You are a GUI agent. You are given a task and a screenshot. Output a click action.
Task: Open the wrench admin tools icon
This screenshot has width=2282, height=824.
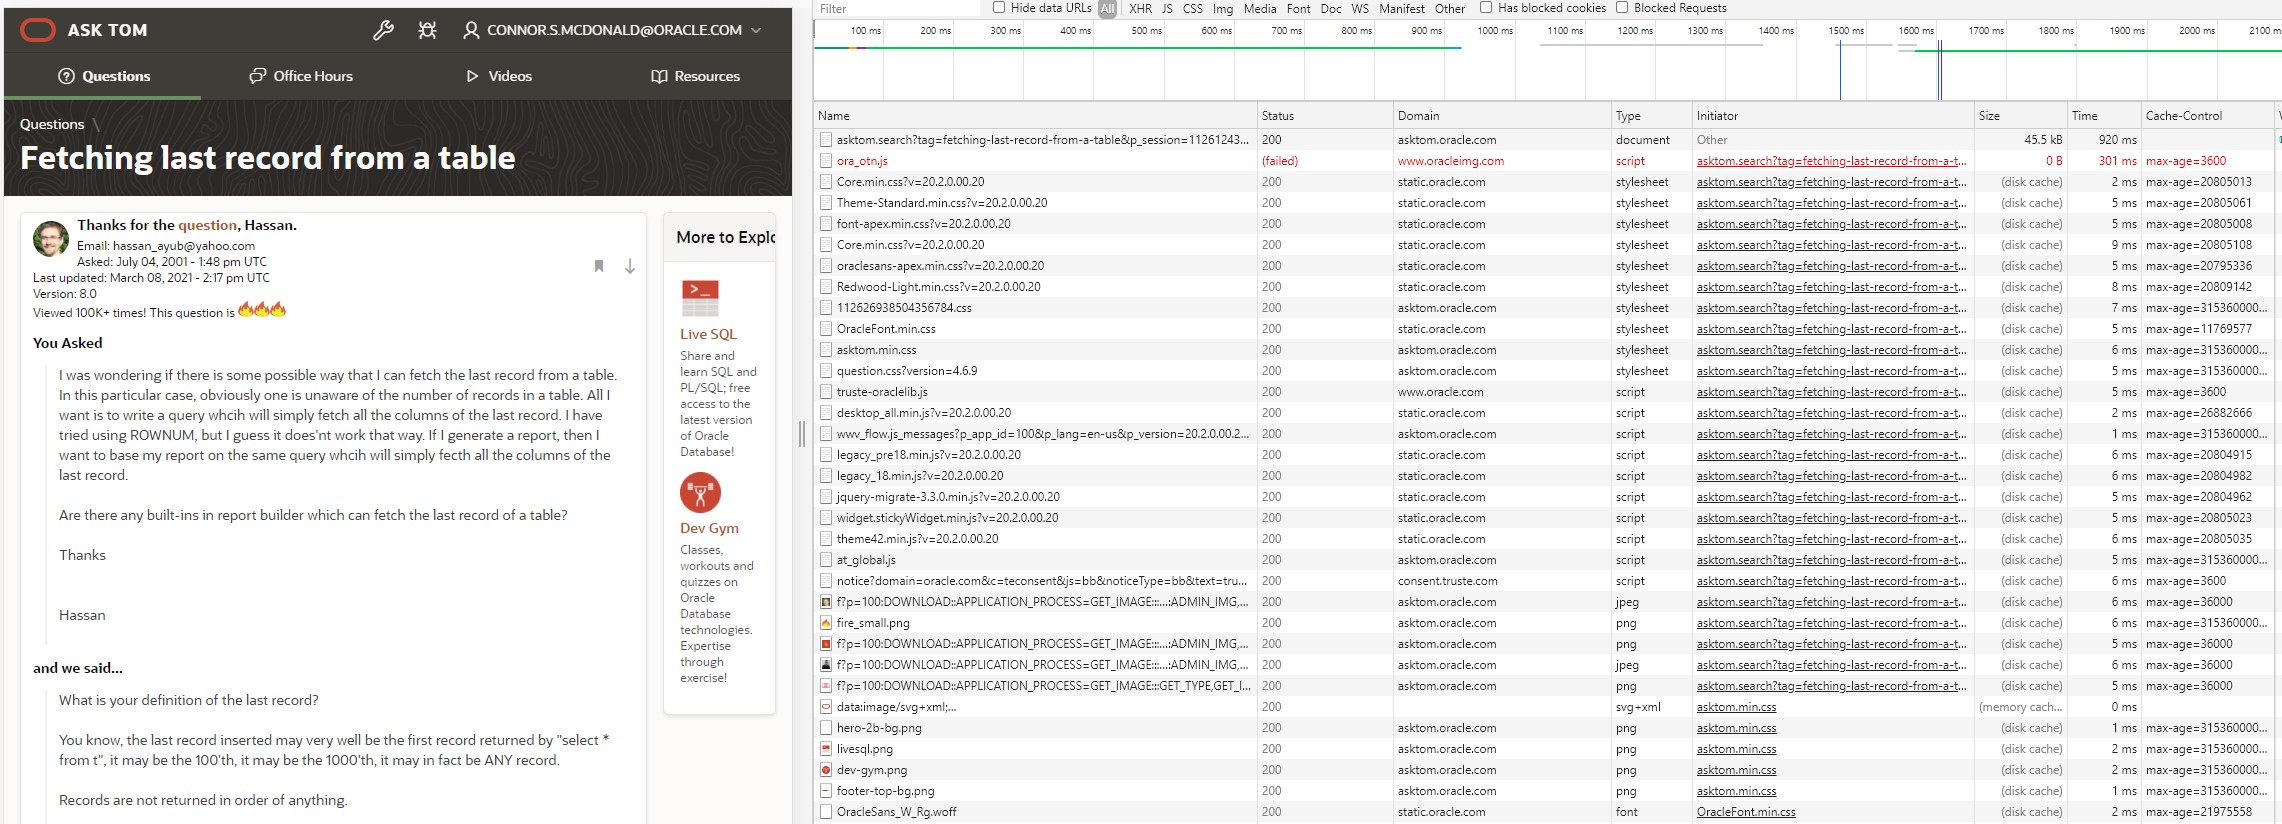383,30
